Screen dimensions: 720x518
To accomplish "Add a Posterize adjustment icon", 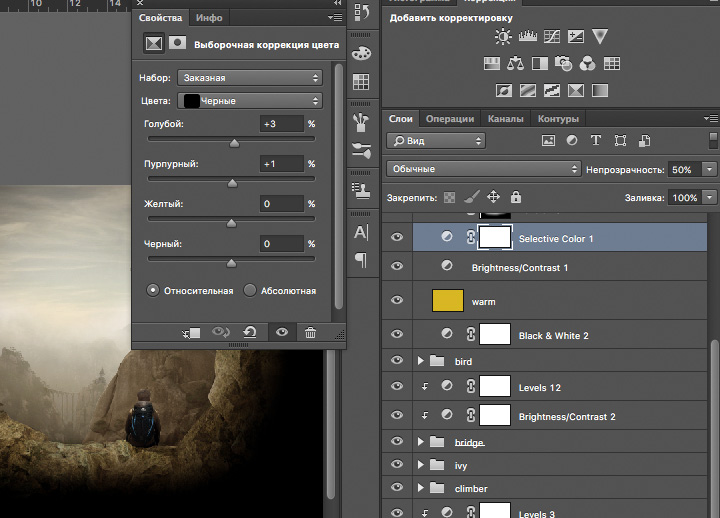I will pos(528,90).
